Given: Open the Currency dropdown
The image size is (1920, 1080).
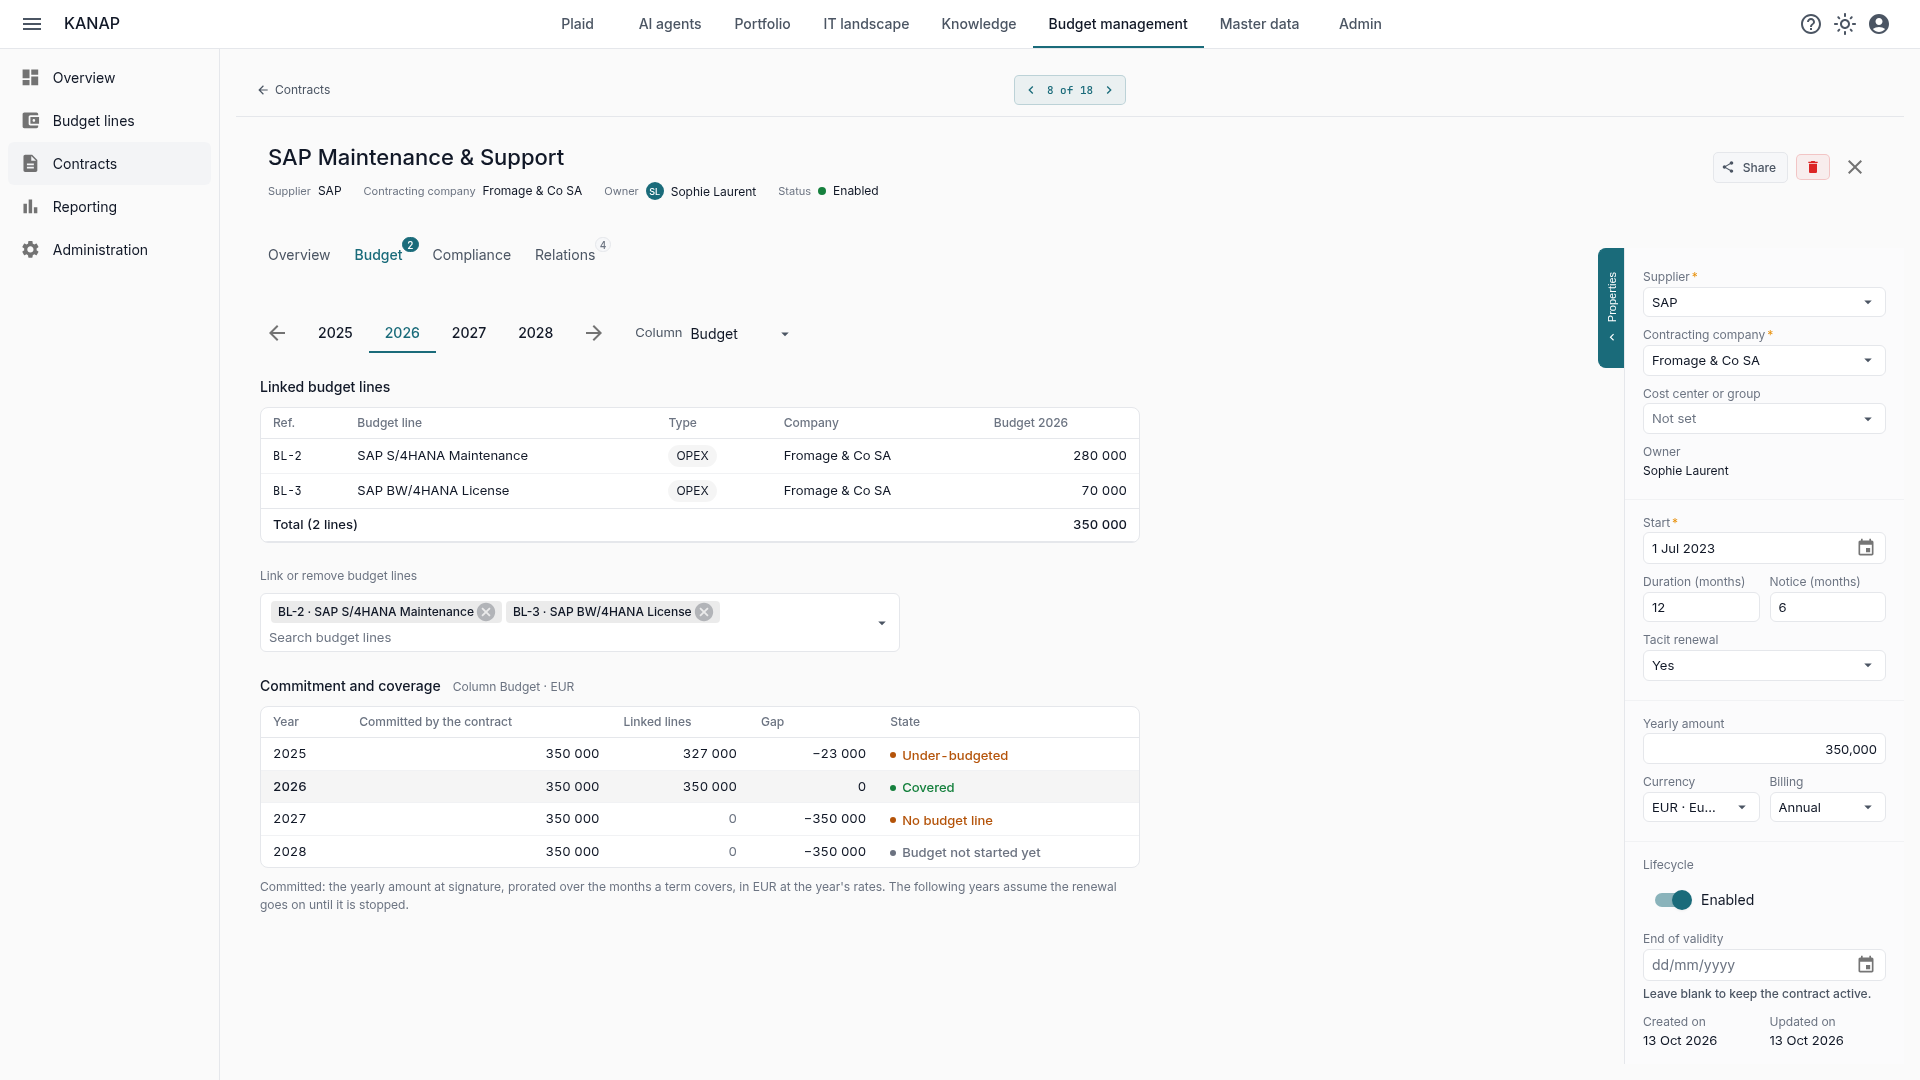Looking at the screenshot, I should pos(1701,808).
